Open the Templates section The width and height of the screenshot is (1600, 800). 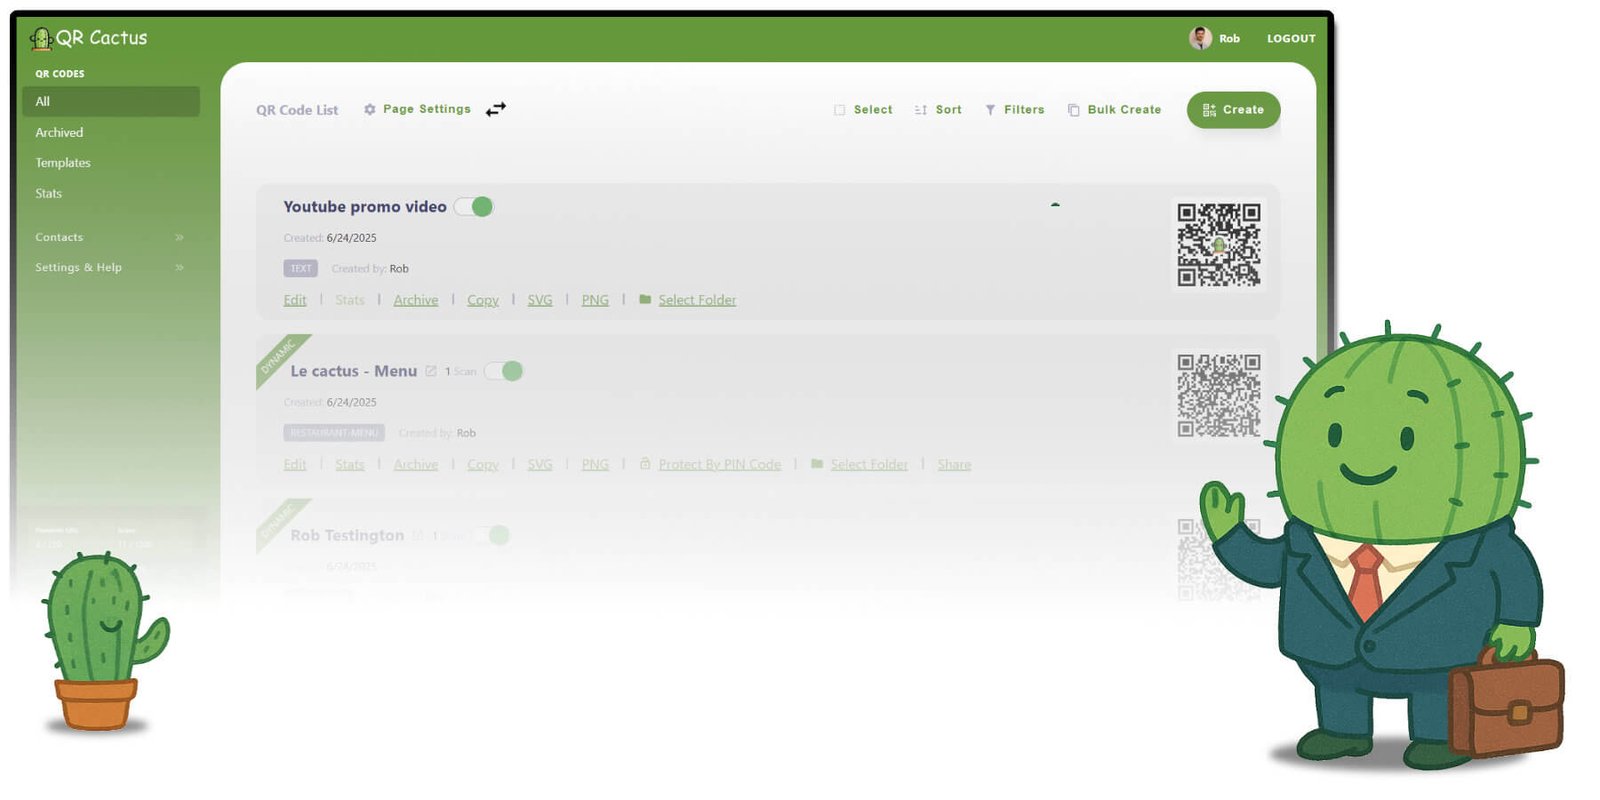[63, 163]
